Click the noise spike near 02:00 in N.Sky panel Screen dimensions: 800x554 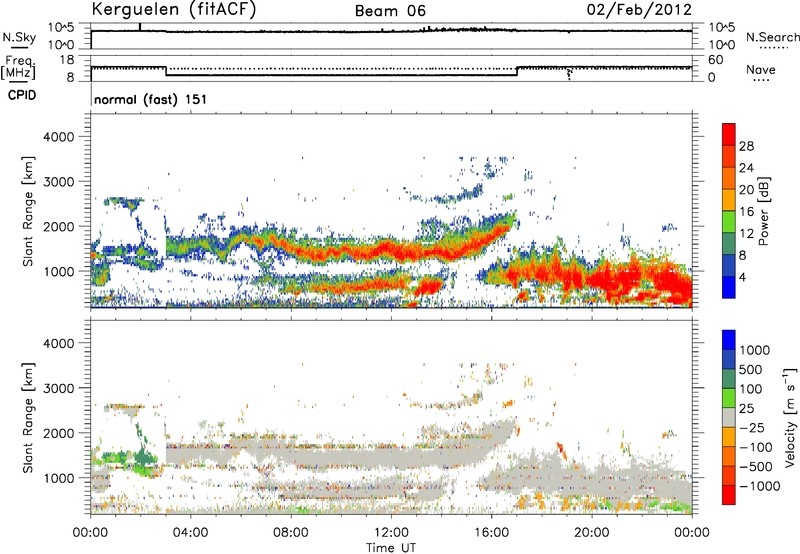[x=140, y=27]
